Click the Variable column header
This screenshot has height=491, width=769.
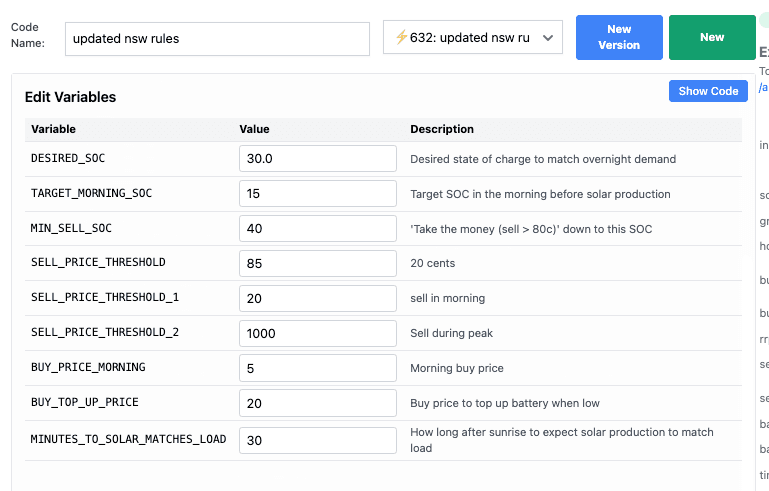click(x=53, y=129)
